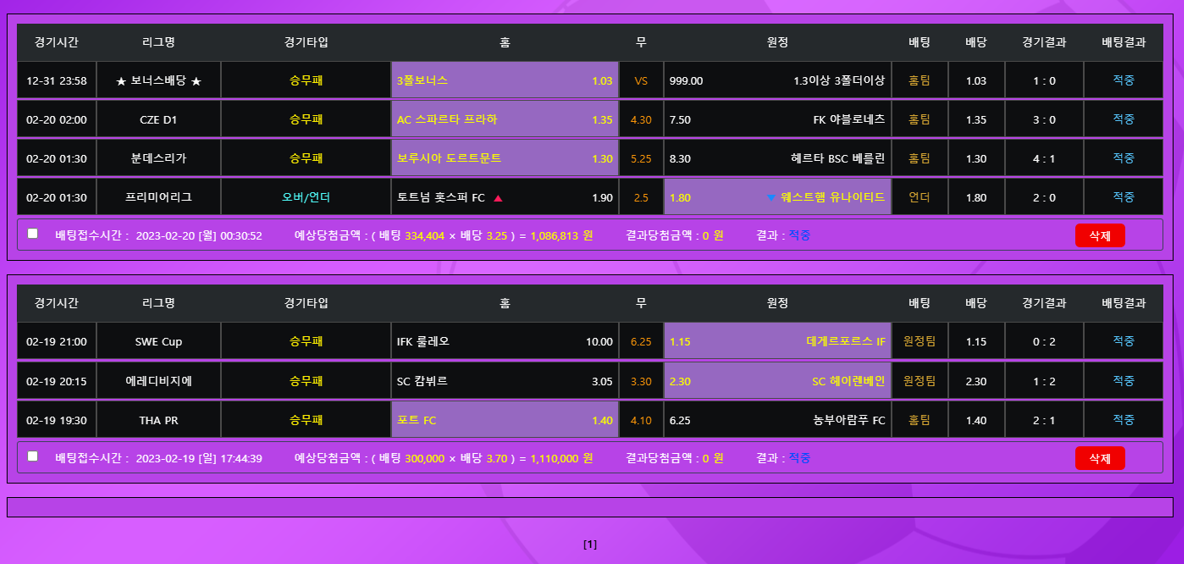Go to page [1] in the pagination
The width and height of the screenshot is (1184, 564).
tap(590, 544)
